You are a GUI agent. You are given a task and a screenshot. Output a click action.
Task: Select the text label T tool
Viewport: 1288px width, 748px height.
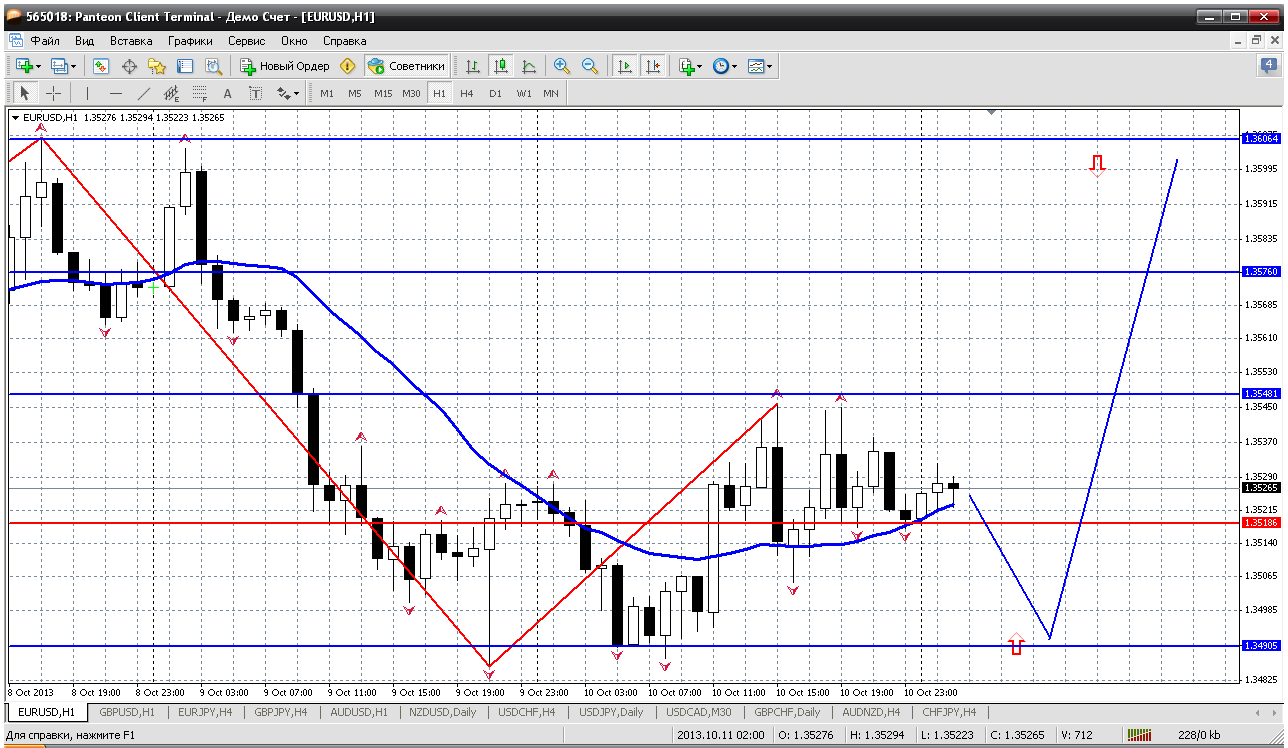[255, 93]
